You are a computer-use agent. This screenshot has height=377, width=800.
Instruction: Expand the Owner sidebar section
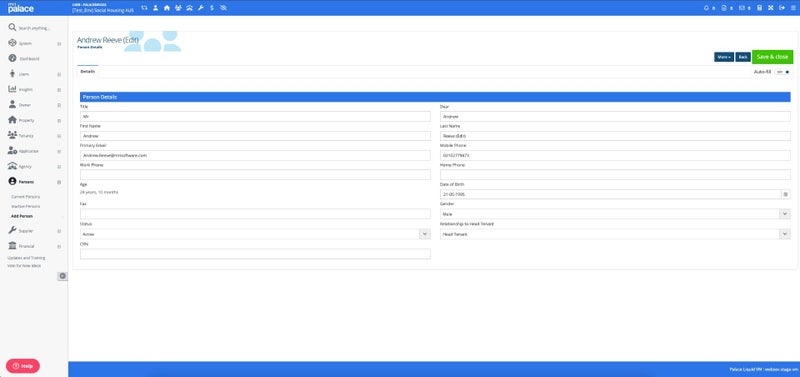(x=59, y=105)
